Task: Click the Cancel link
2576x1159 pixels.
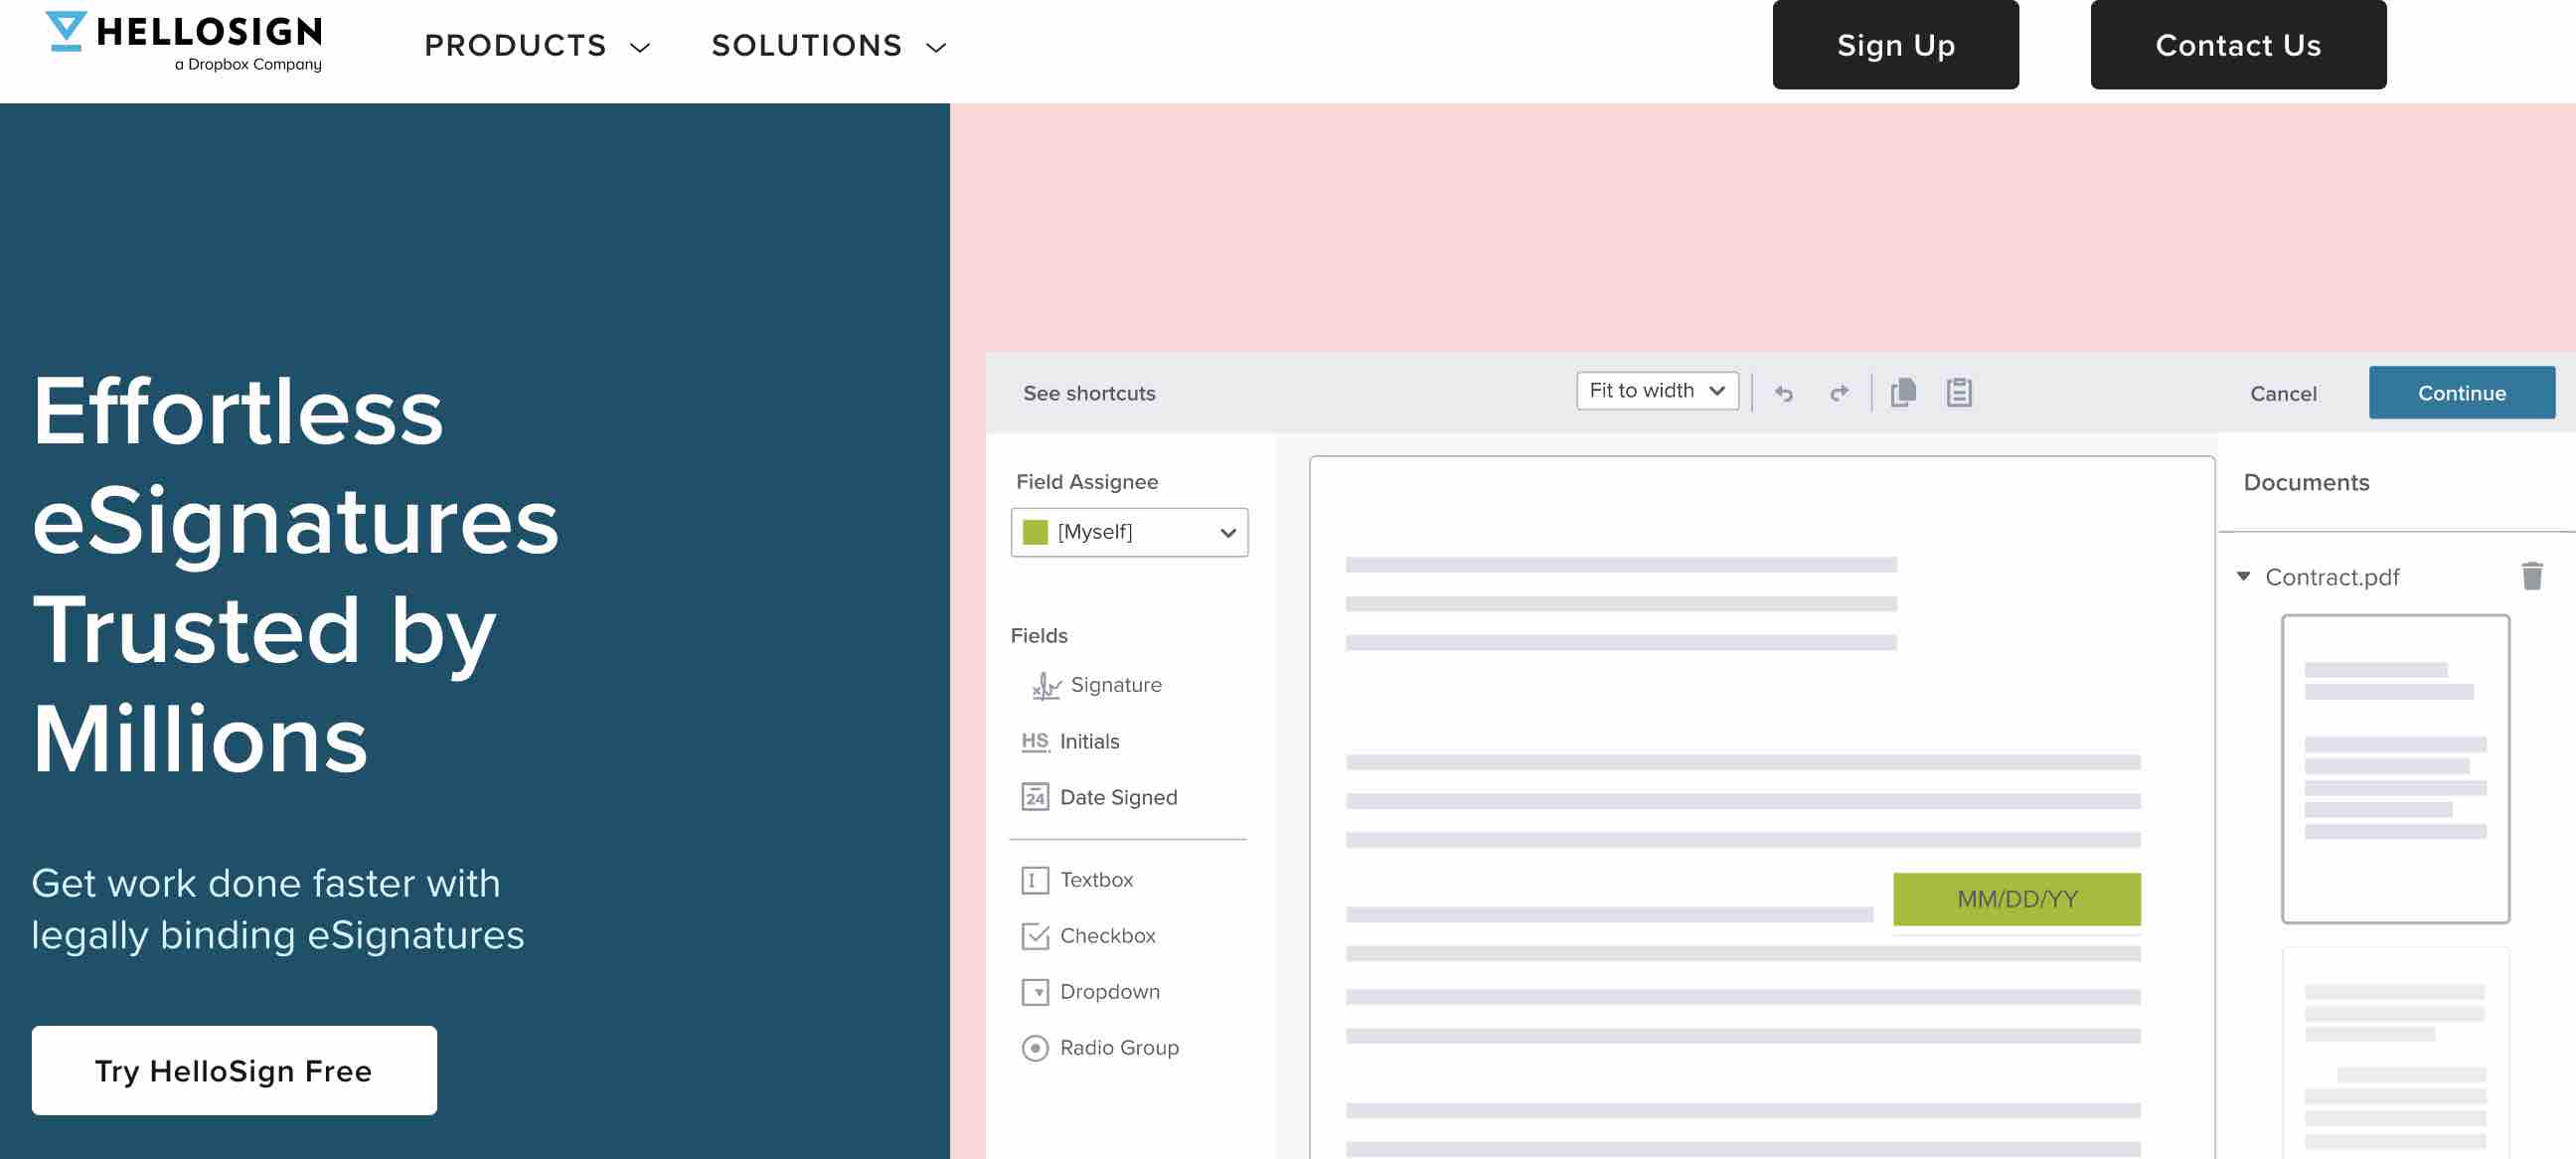Action: point(2282,393)
